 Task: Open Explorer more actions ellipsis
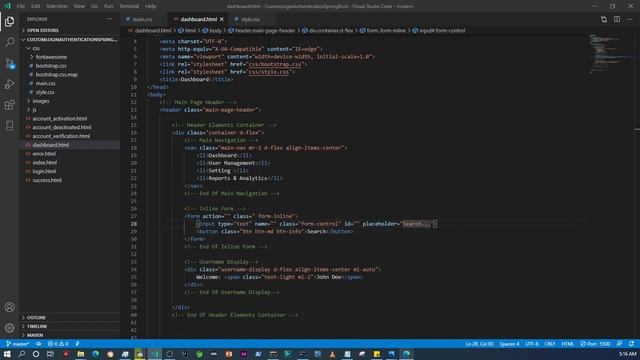pos(109,19)
